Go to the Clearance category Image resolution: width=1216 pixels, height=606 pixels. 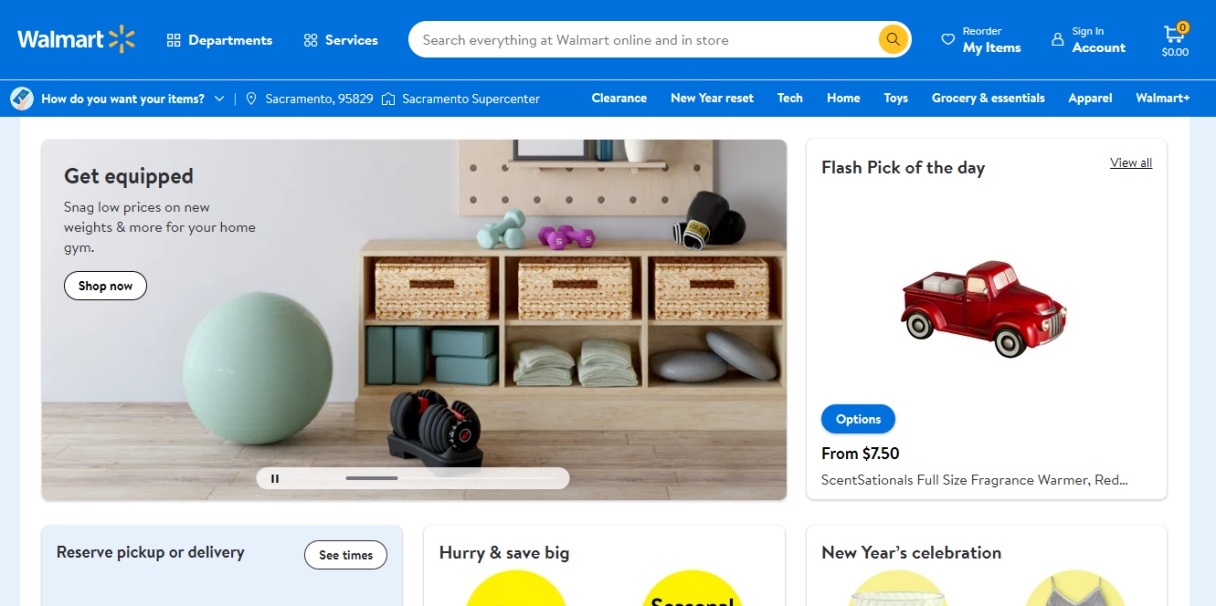619,98
